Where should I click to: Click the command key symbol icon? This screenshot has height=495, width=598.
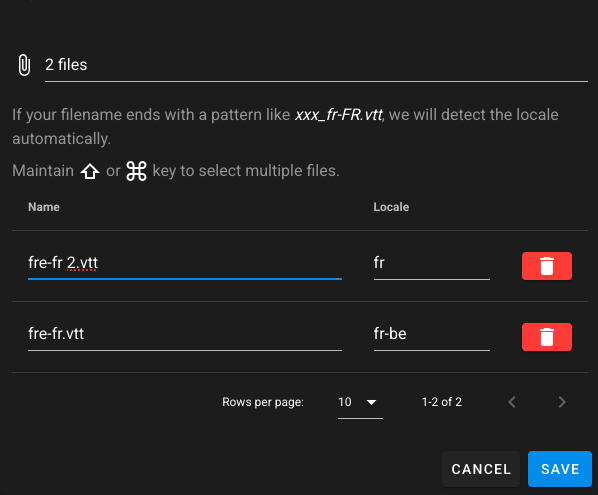coord(137,171)
